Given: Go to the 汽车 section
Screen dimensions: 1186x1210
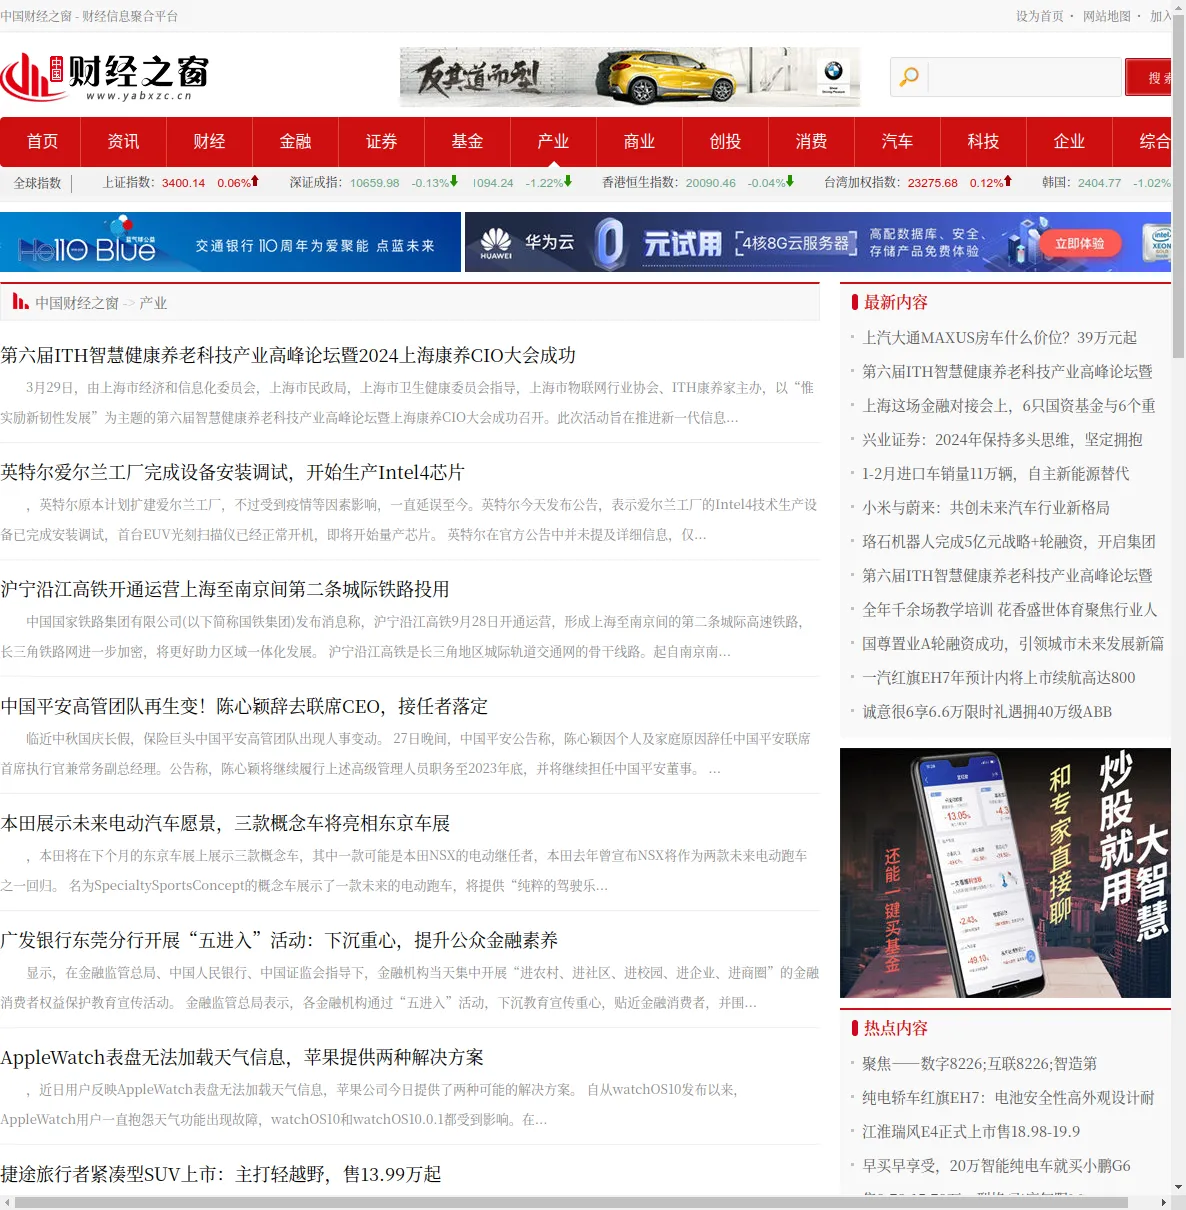Looking at the screenshot, I should (x=897, y=142).
